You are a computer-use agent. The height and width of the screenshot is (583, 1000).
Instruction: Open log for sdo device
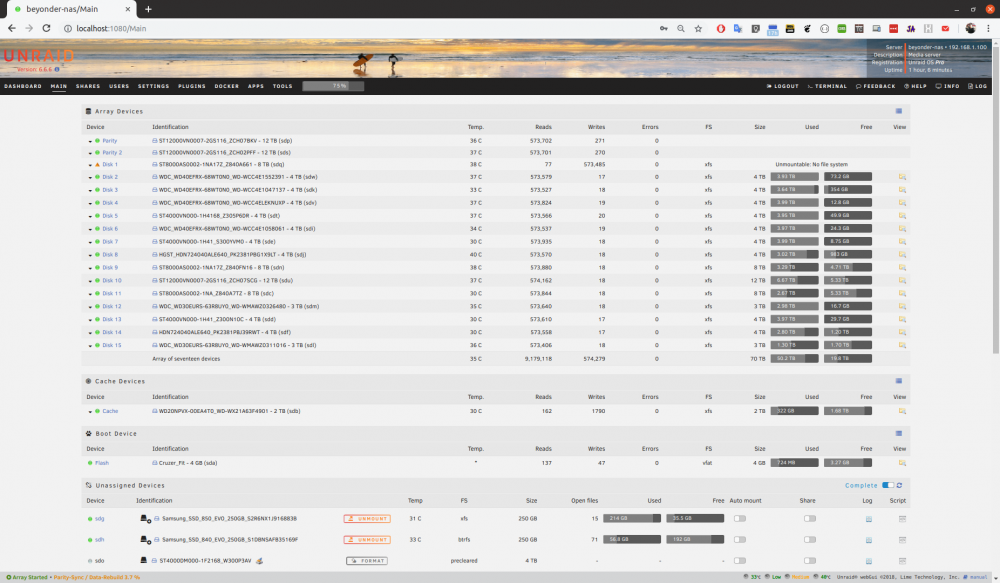[869, 561]
